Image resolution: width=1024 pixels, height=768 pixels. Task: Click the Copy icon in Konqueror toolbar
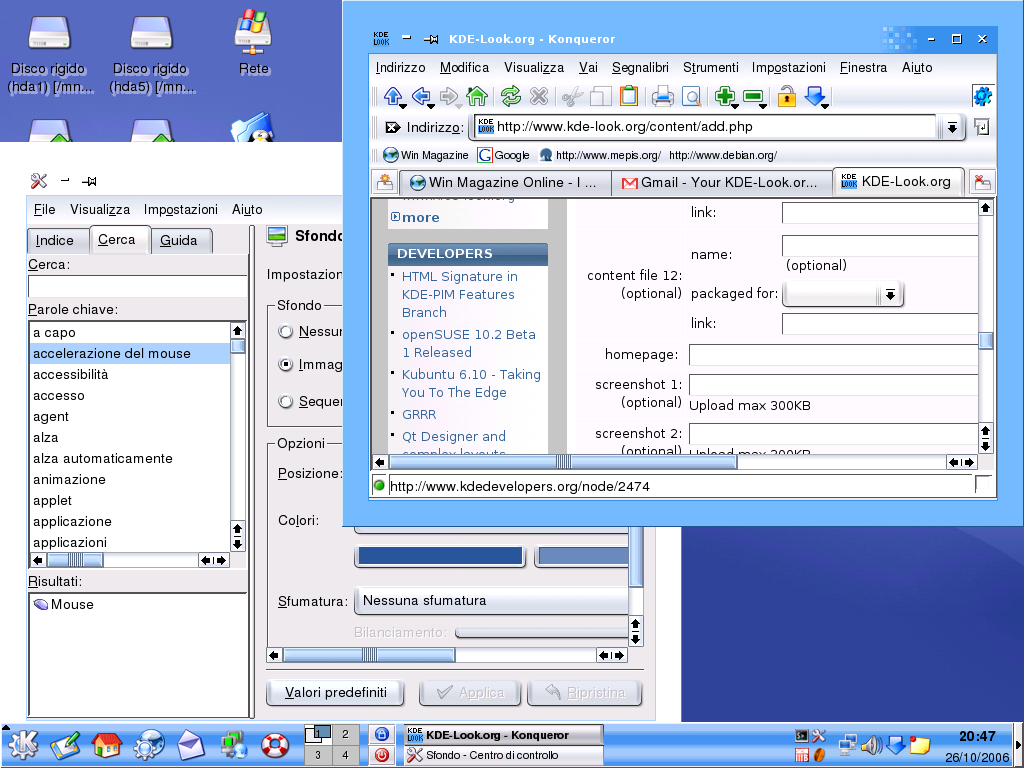[x=600, y=97]
